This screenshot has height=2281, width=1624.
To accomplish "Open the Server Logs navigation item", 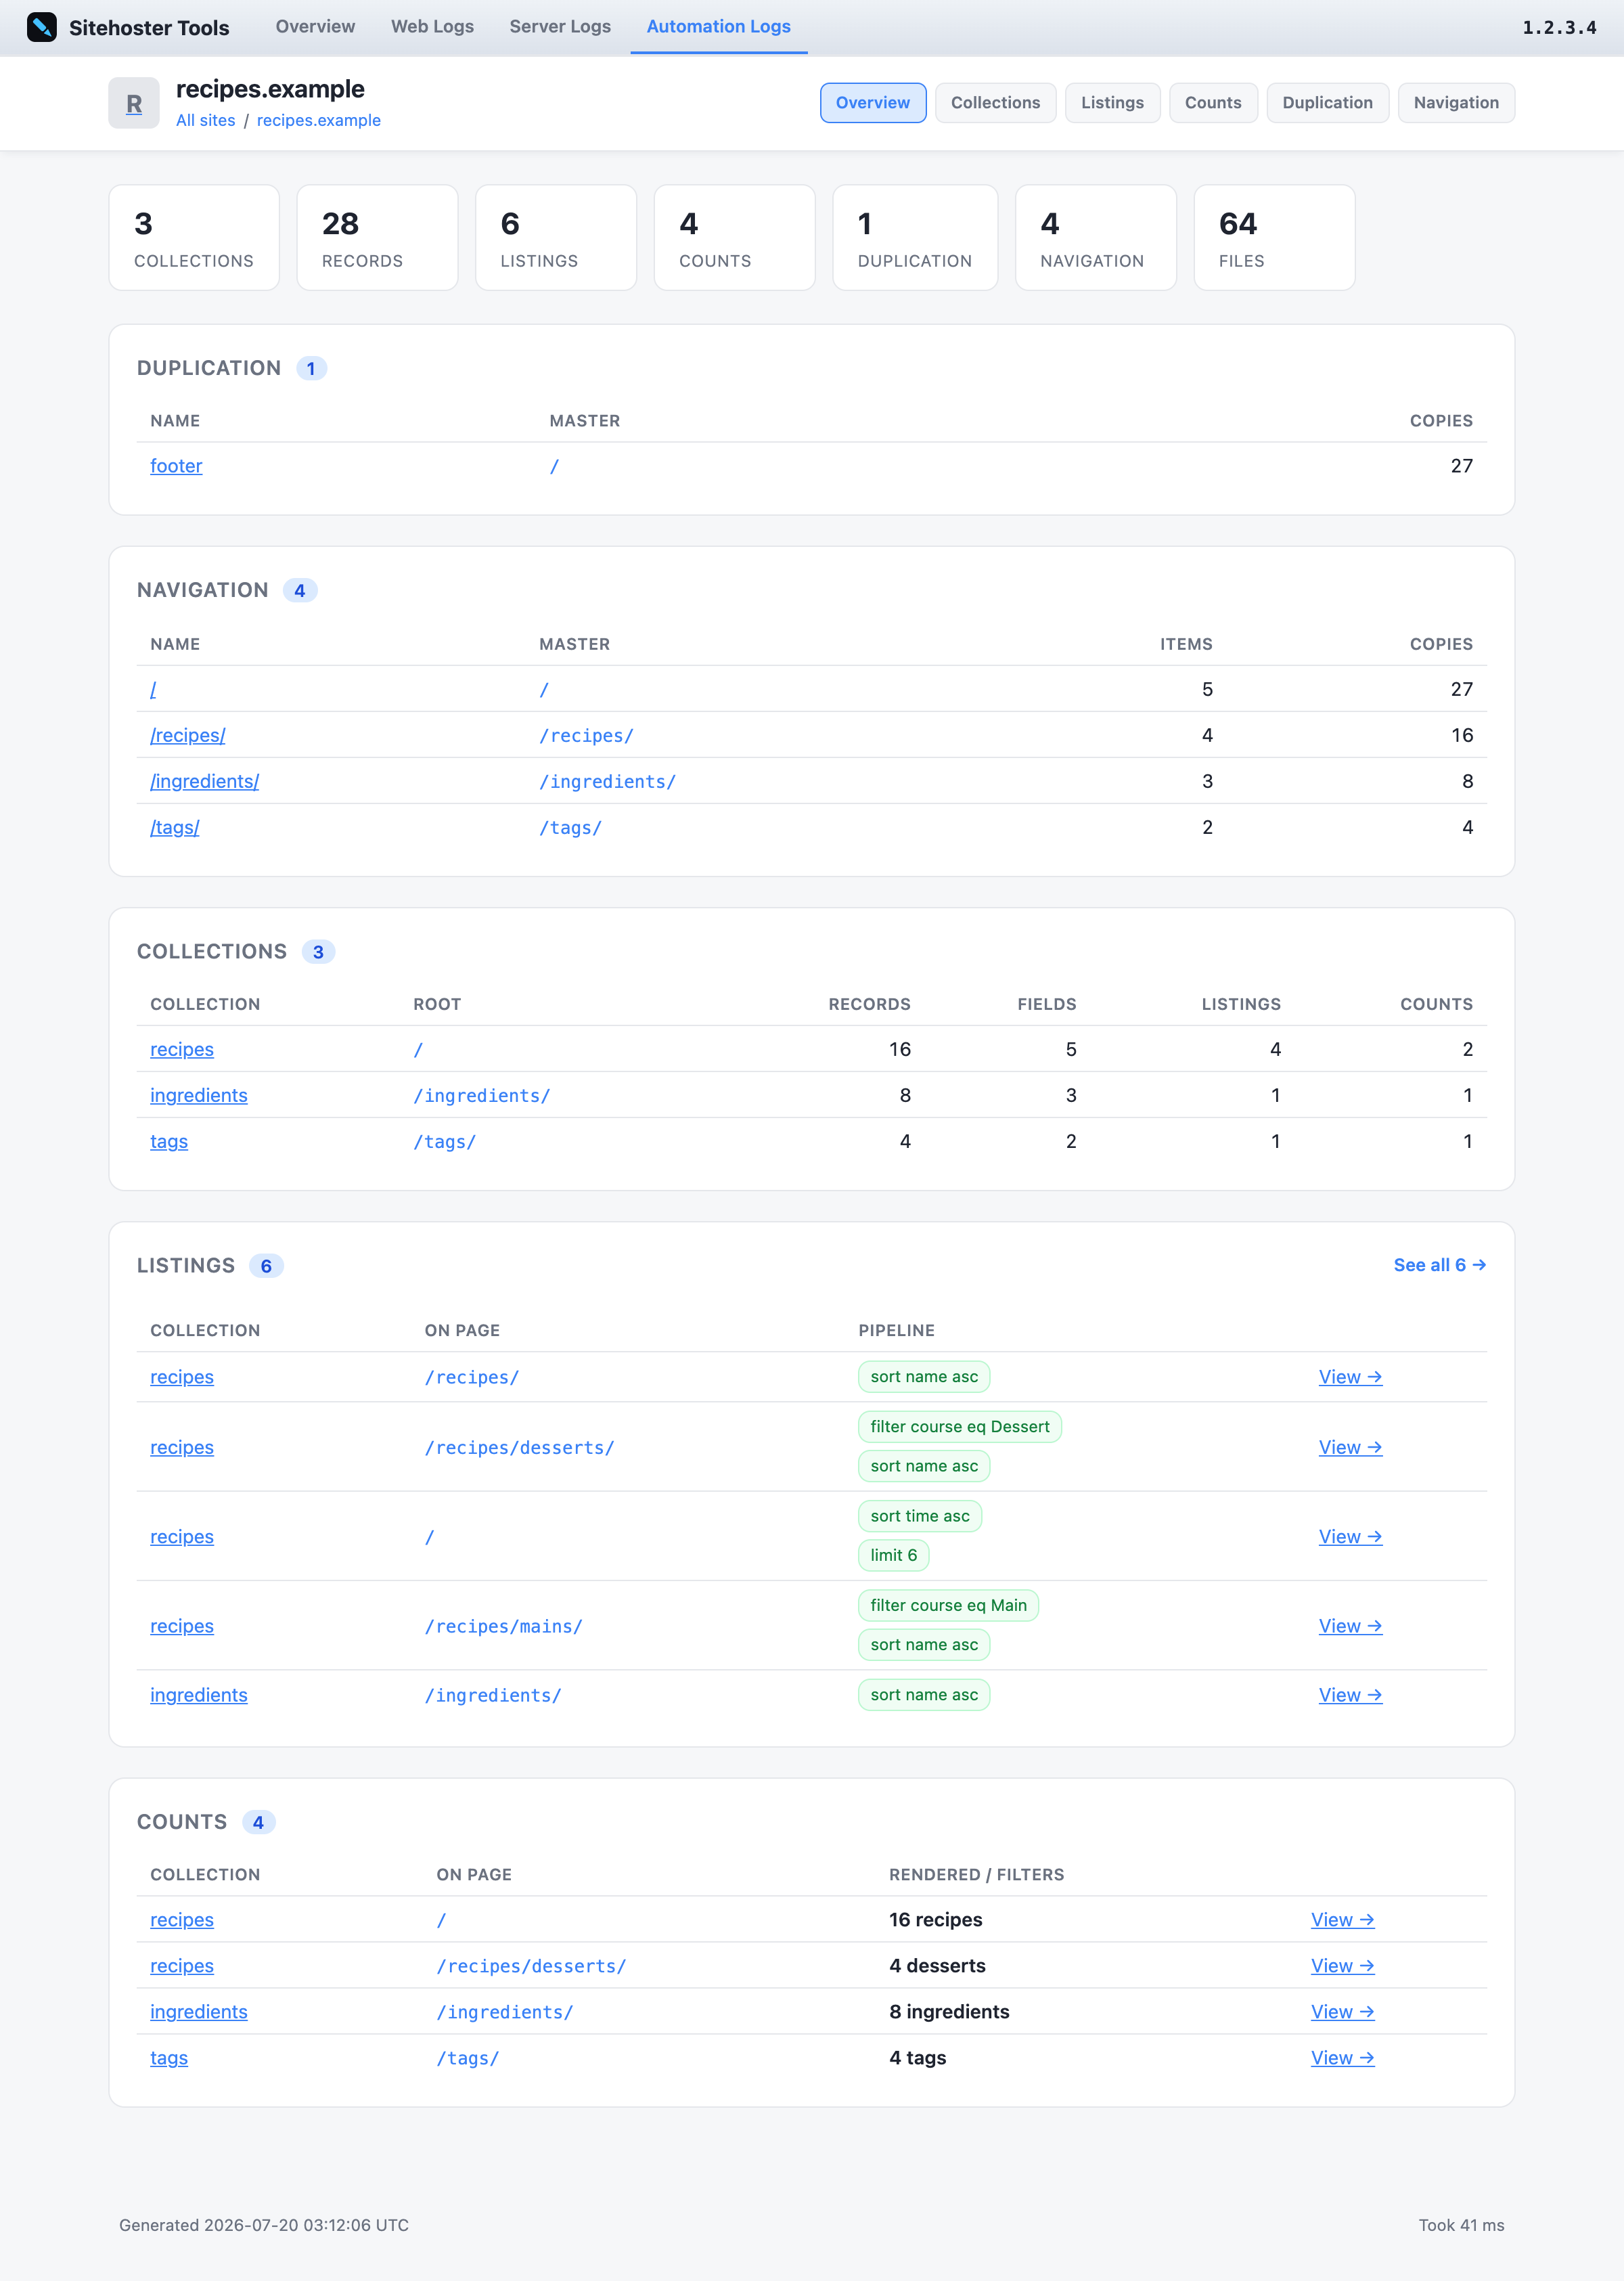I will coord(560,26).
